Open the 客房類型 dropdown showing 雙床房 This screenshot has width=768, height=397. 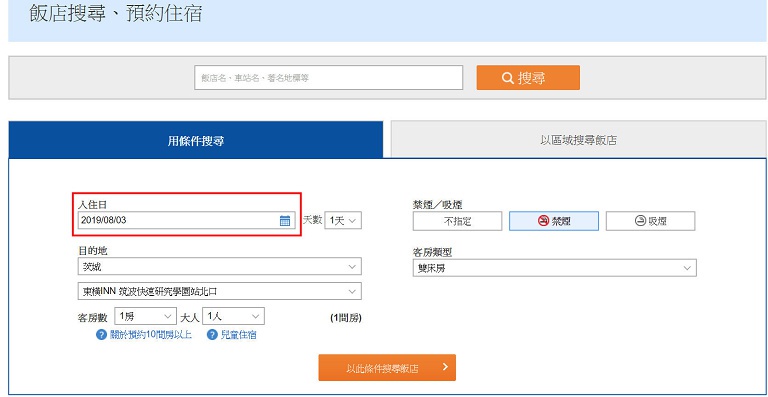point(554,268)
